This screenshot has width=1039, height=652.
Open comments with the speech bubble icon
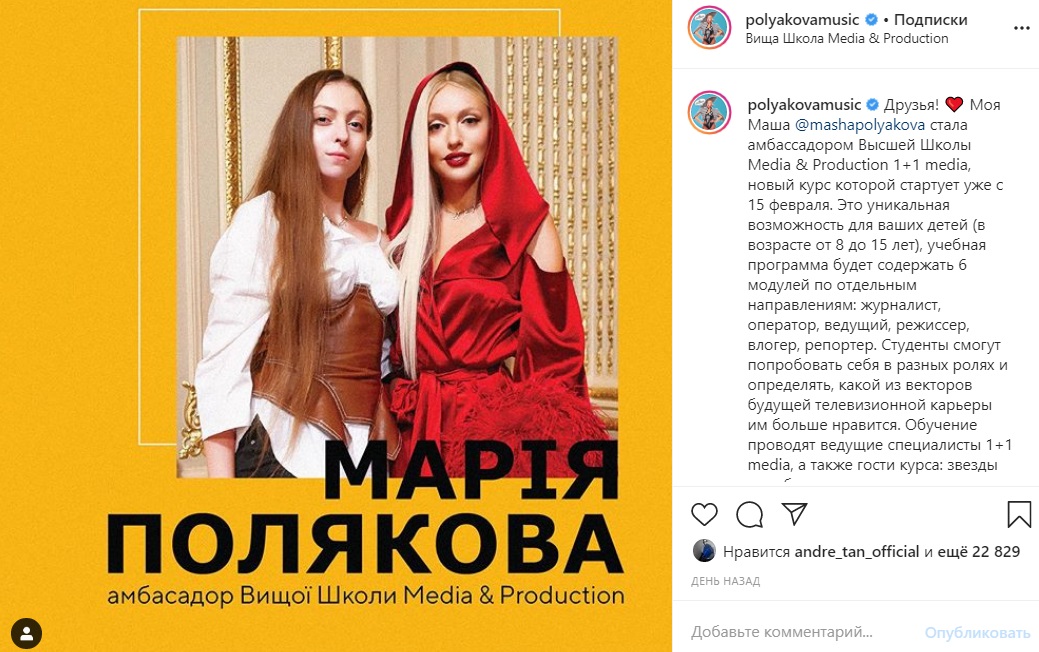coord(749,514)
